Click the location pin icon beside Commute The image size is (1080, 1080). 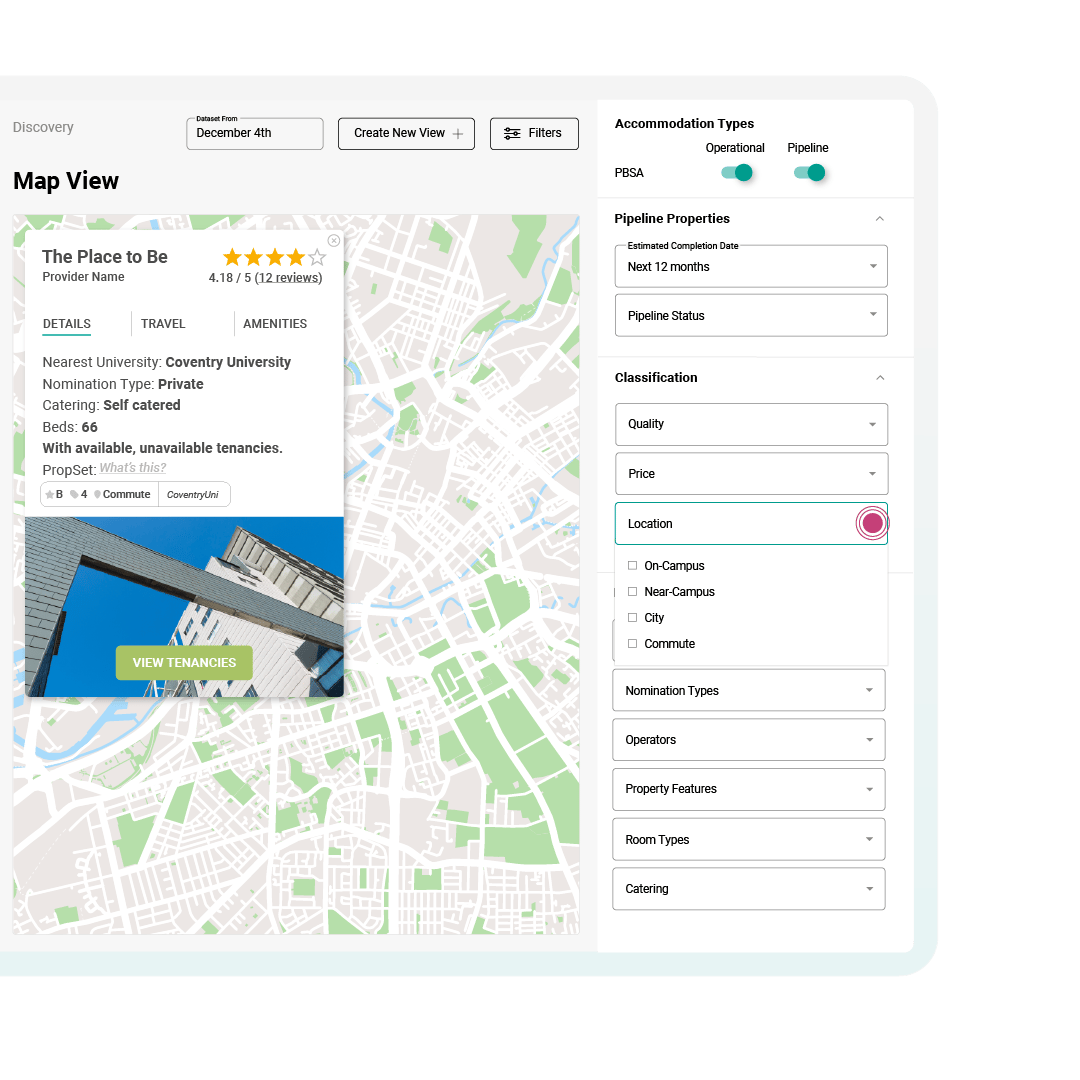(97, 493)
